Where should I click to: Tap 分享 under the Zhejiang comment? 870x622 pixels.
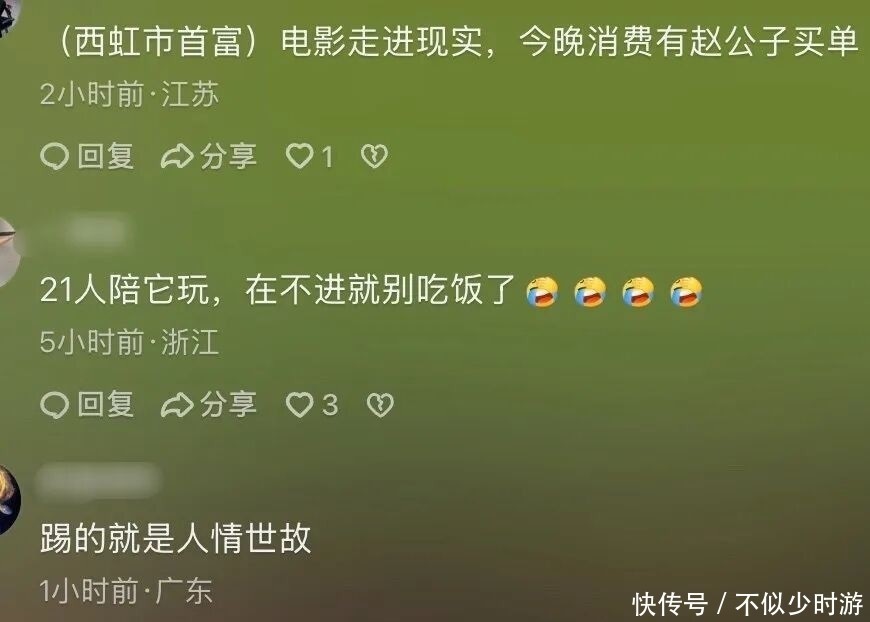[x=229, y=404]
